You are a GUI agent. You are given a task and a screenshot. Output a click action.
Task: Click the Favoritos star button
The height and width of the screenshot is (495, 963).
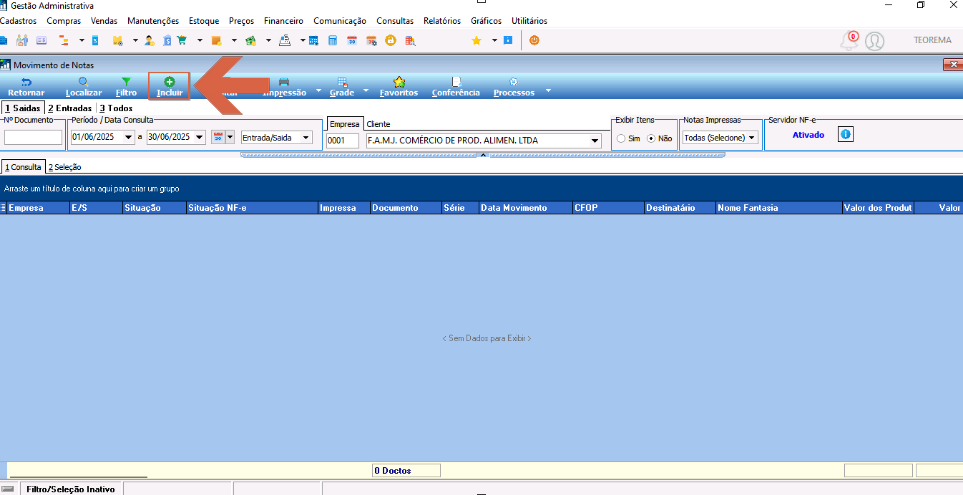[399, 87]
